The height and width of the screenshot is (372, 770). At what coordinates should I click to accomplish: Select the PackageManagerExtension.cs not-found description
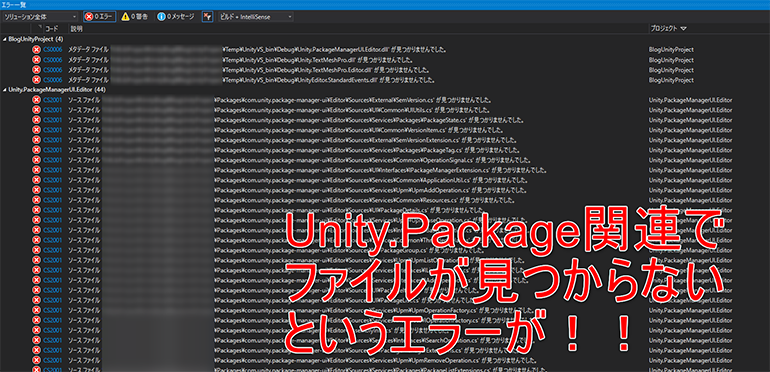(307, 170)
